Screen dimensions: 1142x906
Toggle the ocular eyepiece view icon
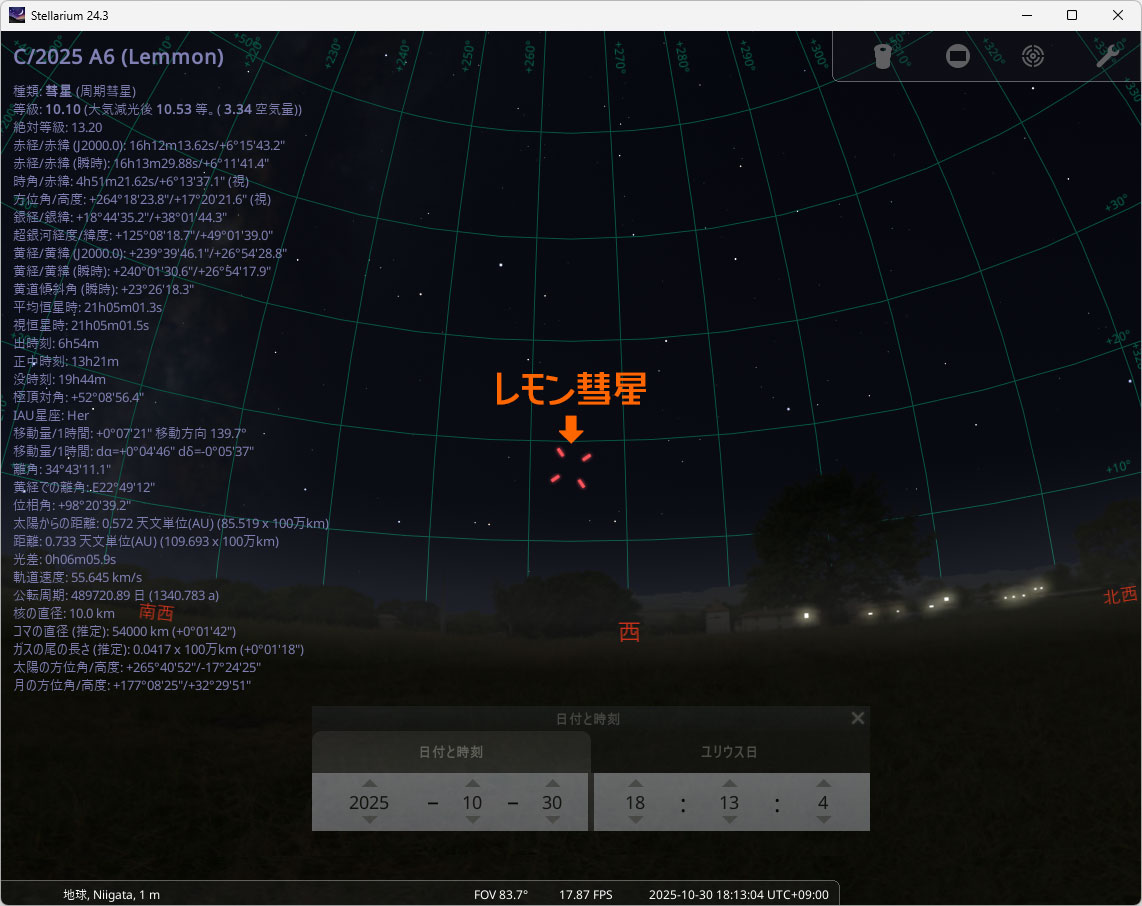[882, 57]
